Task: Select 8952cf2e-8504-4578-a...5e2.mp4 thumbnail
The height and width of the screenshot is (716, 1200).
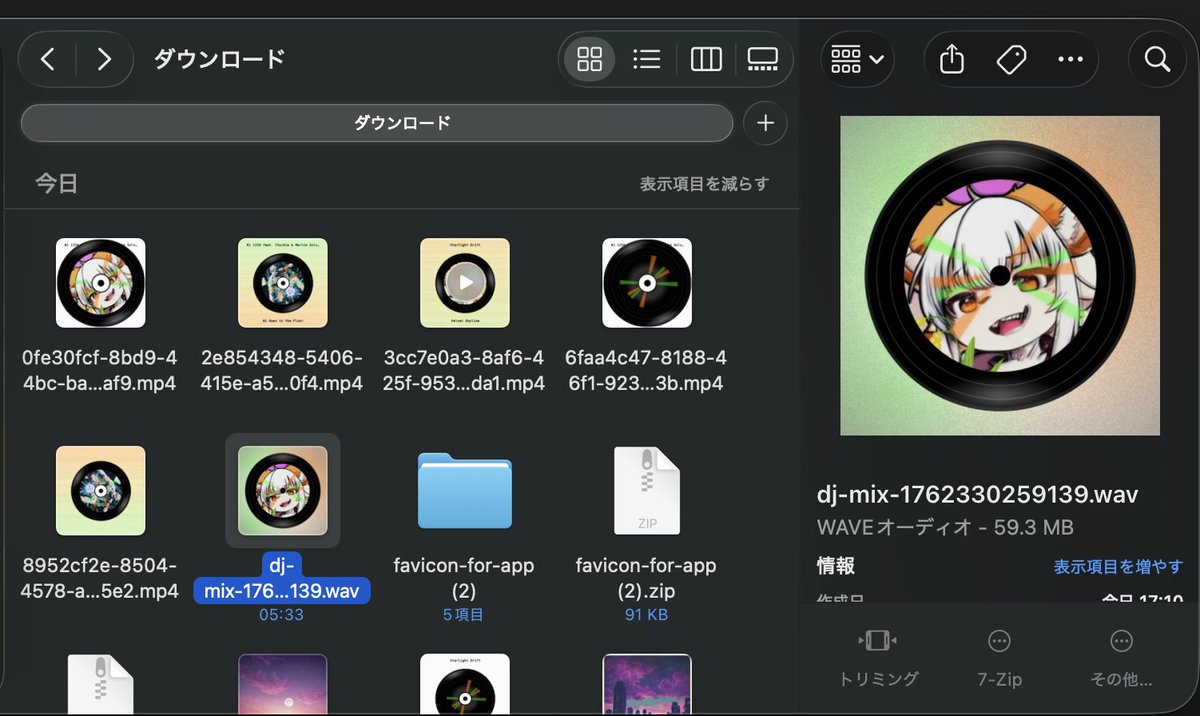Action: [x=101, y=491]
